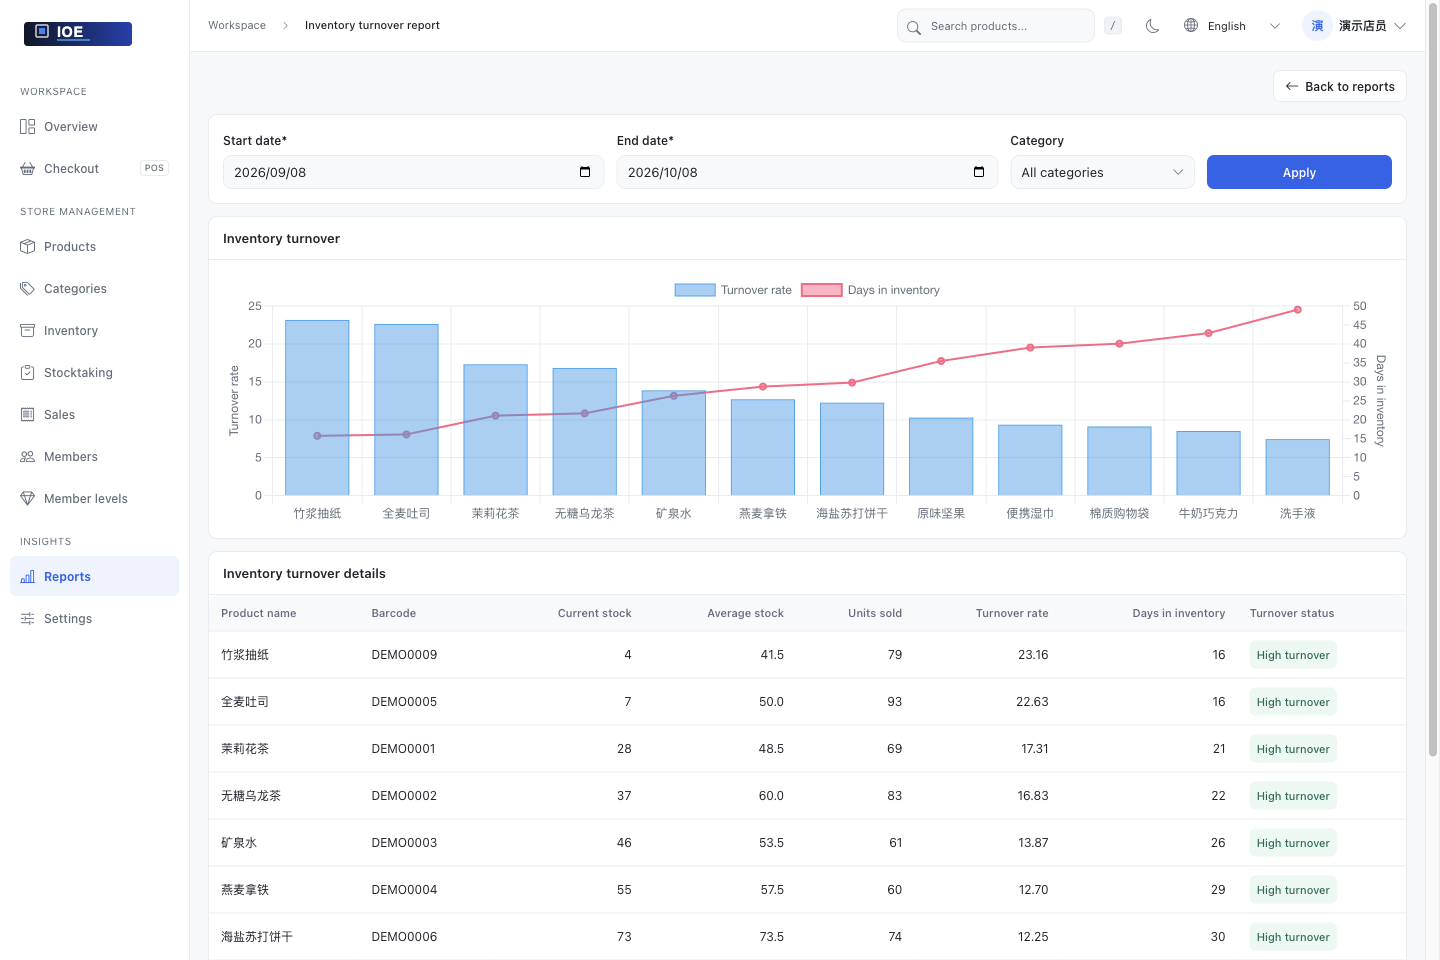Click the Reports bar chart icon
The image size is (1440, 960).
click(28, 577)
